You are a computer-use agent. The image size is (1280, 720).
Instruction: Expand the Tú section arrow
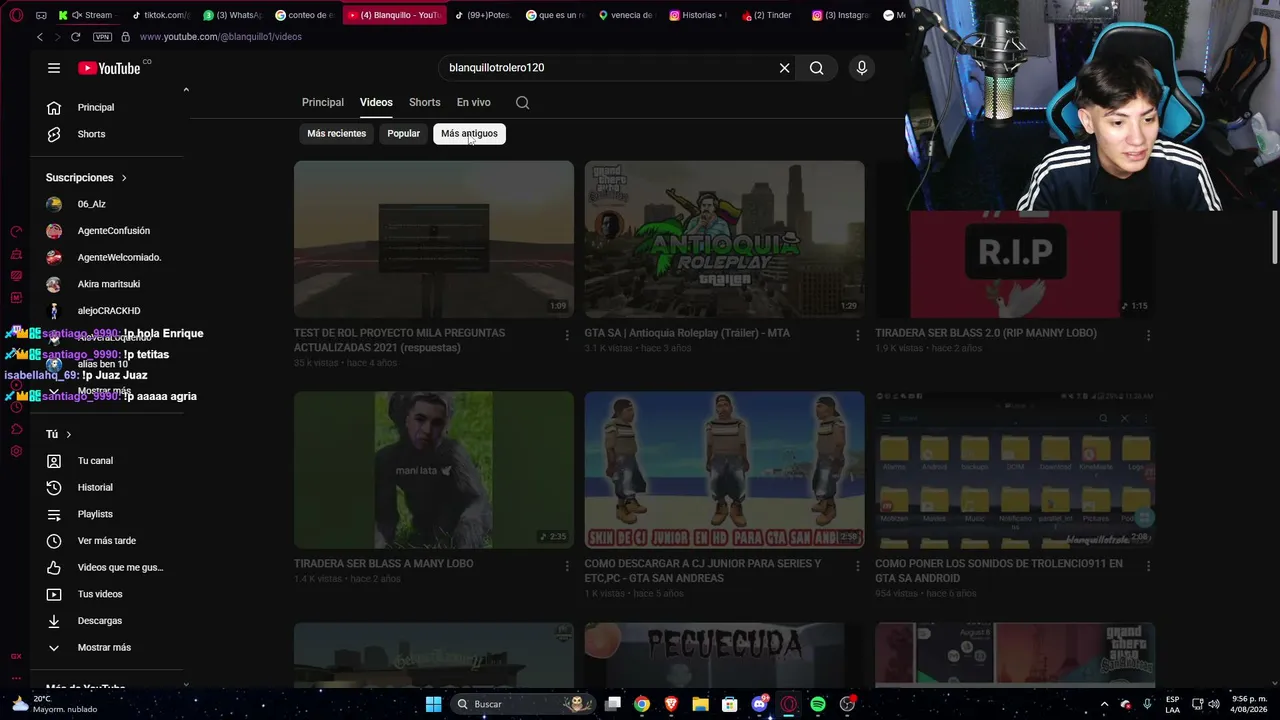click(68, 434)
